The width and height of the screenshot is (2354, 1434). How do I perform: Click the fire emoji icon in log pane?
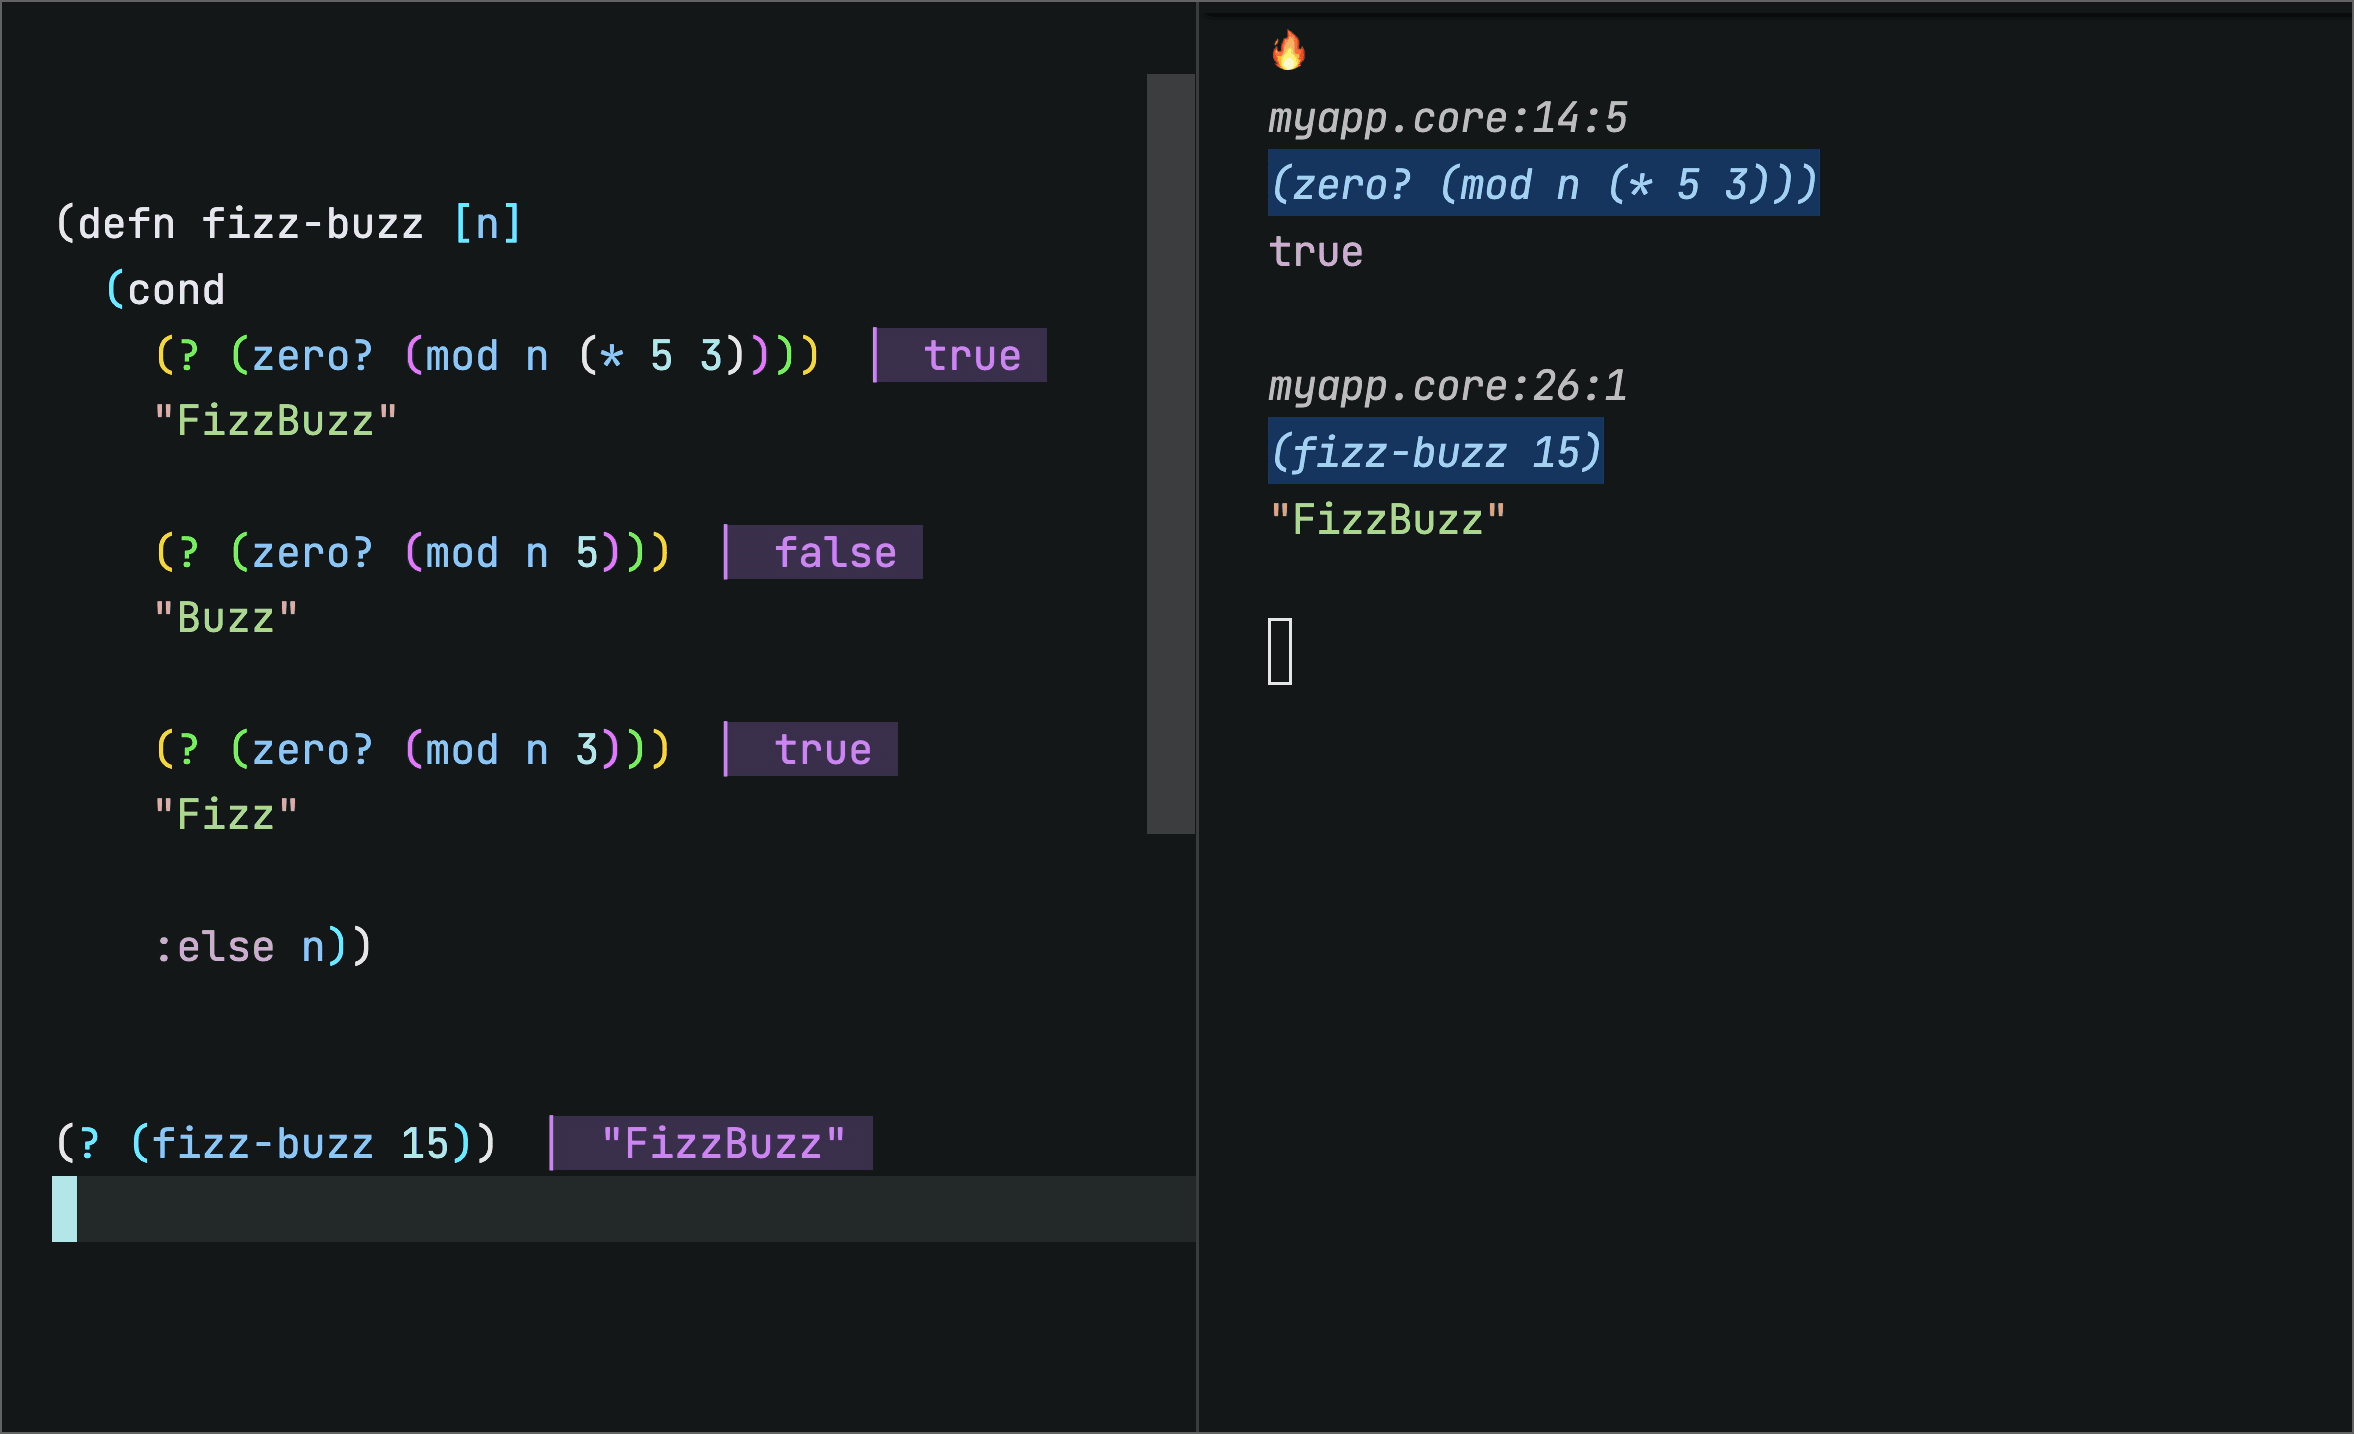tap(1288, 50)
